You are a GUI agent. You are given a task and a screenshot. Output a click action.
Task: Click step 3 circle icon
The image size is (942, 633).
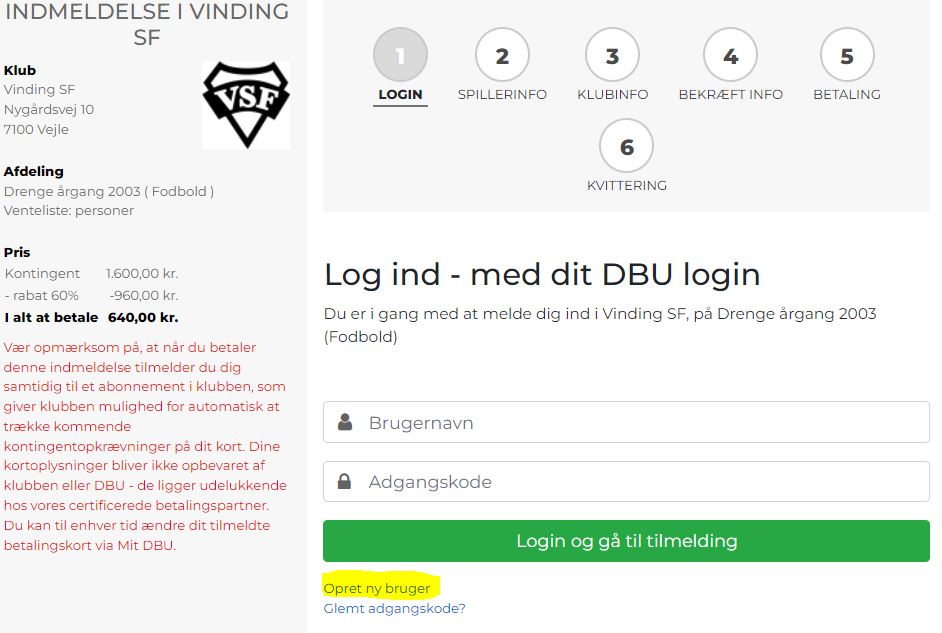tap(612, 55)
